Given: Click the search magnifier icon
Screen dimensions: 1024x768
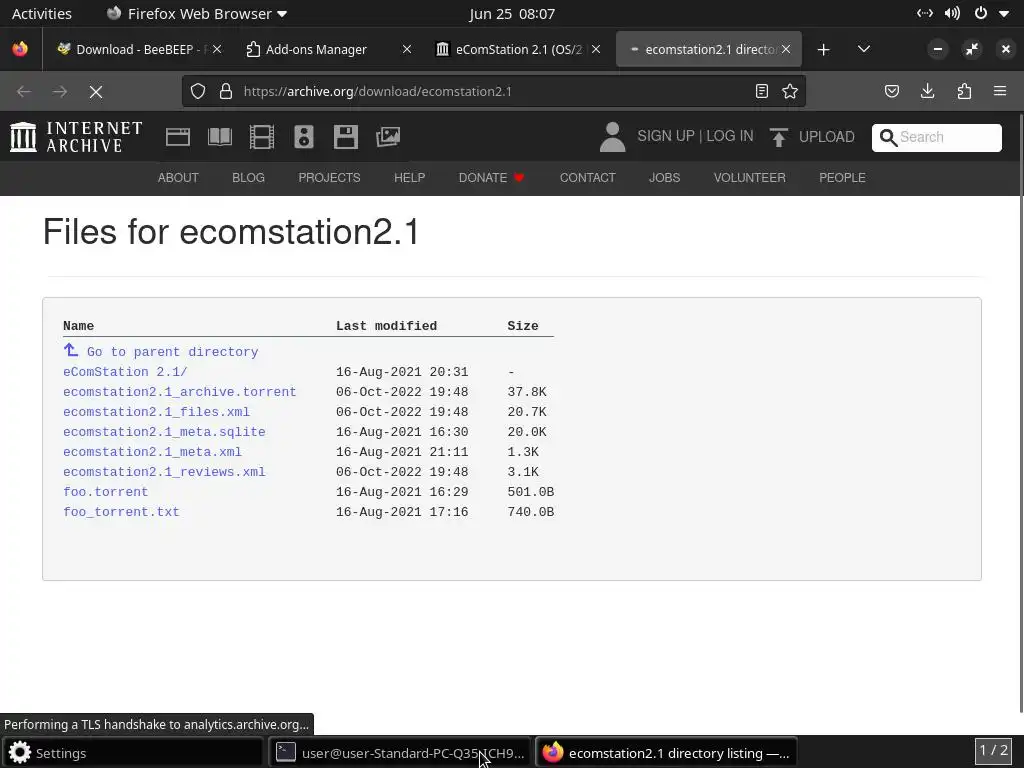Looking at the screenshot, I should point(888,137).
